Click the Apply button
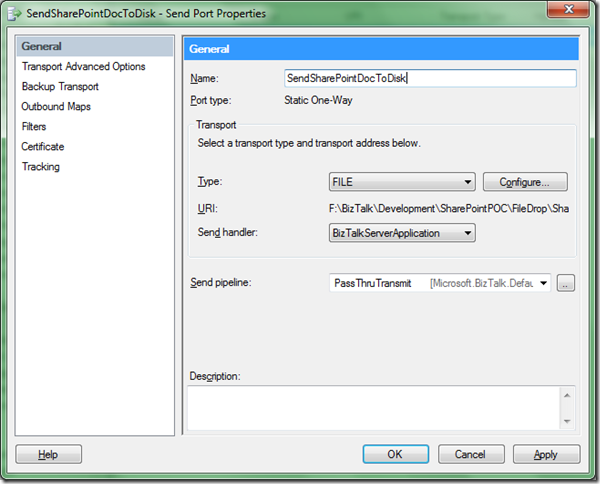The width and height of the screenshot is (600, 484). click(546, 454)
